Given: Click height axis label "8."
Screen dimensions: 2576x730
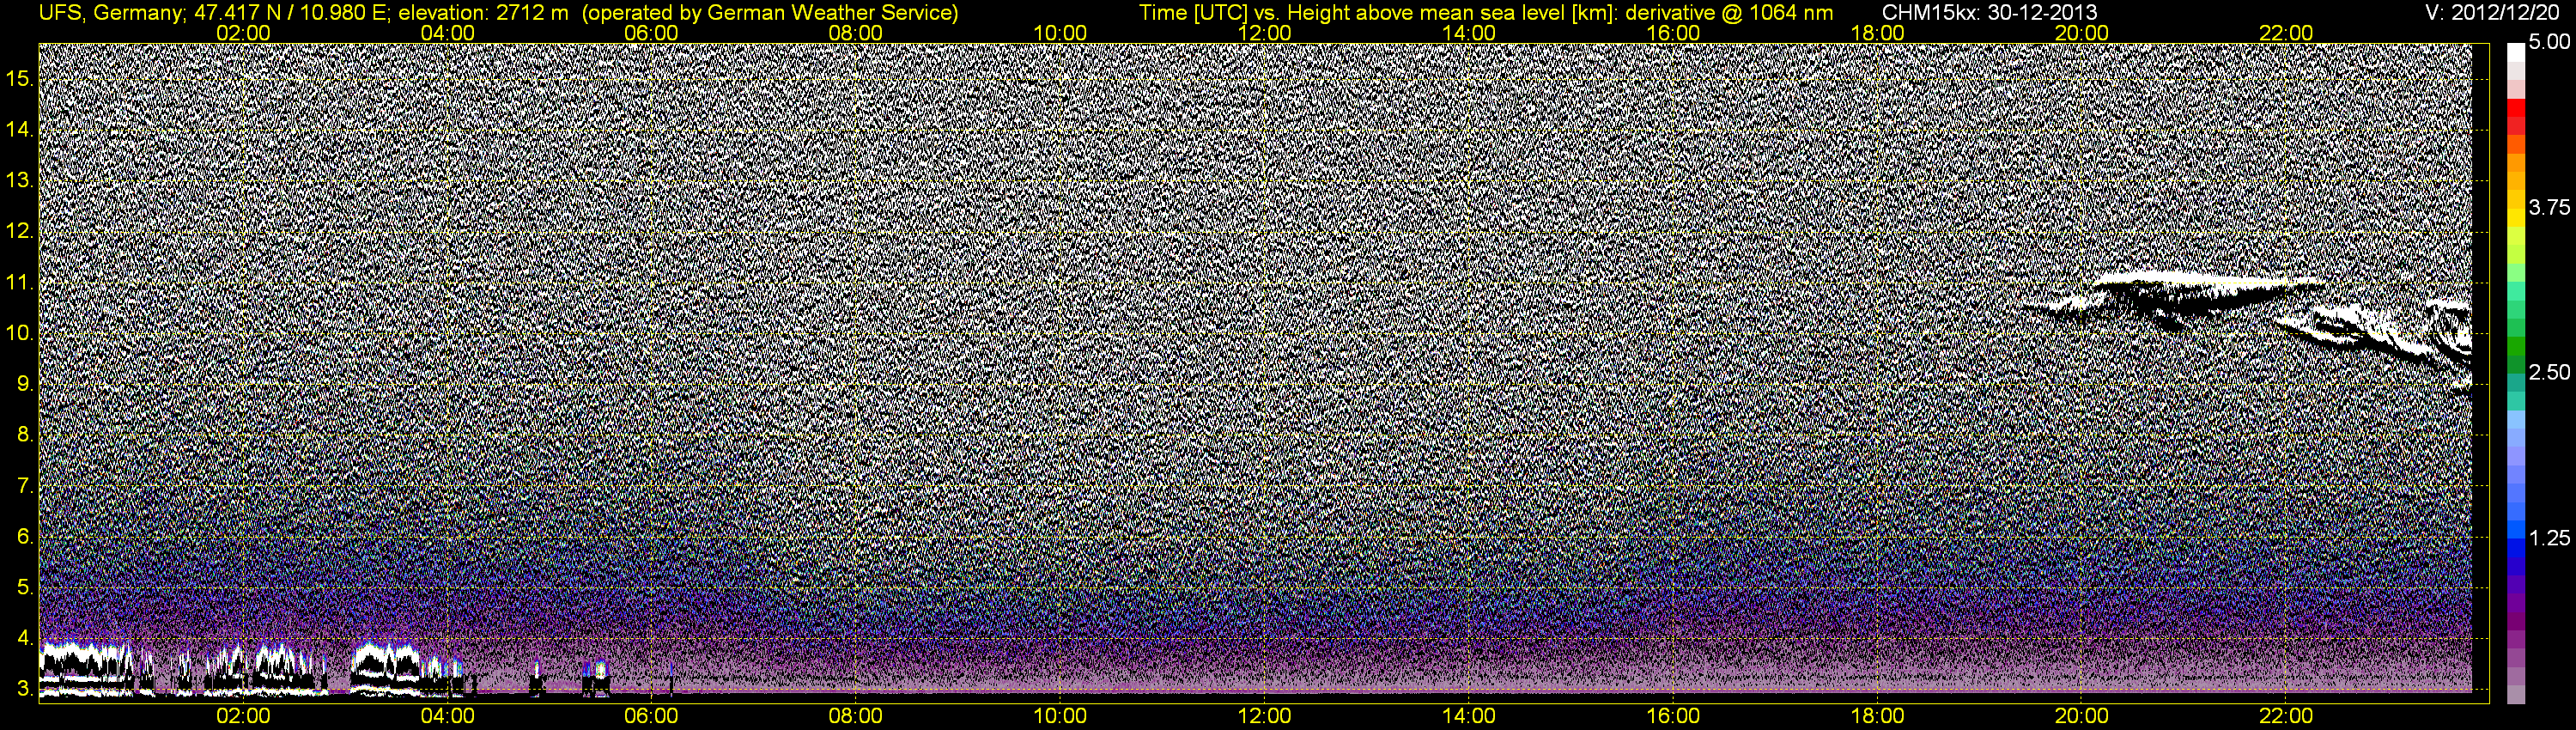Looking at the screenshot, I should point(25,435).
